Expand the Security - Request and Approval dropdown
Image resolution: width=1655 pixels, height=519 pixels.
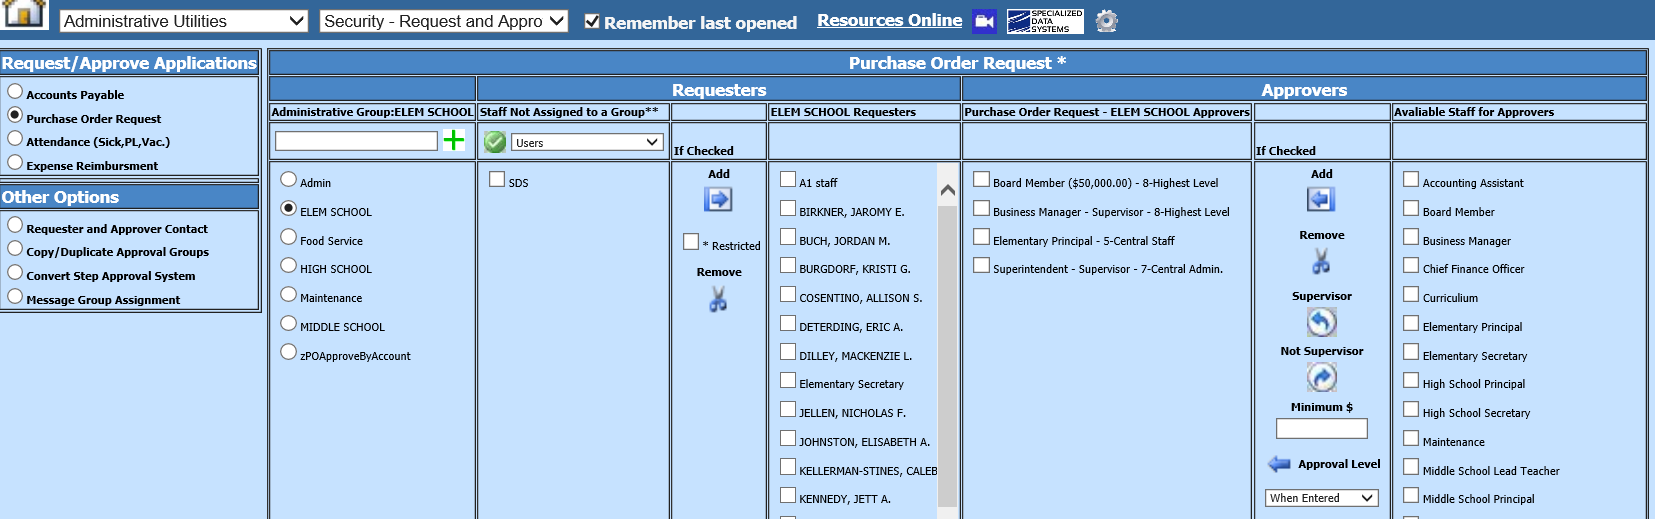pyautogui.click(x=444, y=21)
